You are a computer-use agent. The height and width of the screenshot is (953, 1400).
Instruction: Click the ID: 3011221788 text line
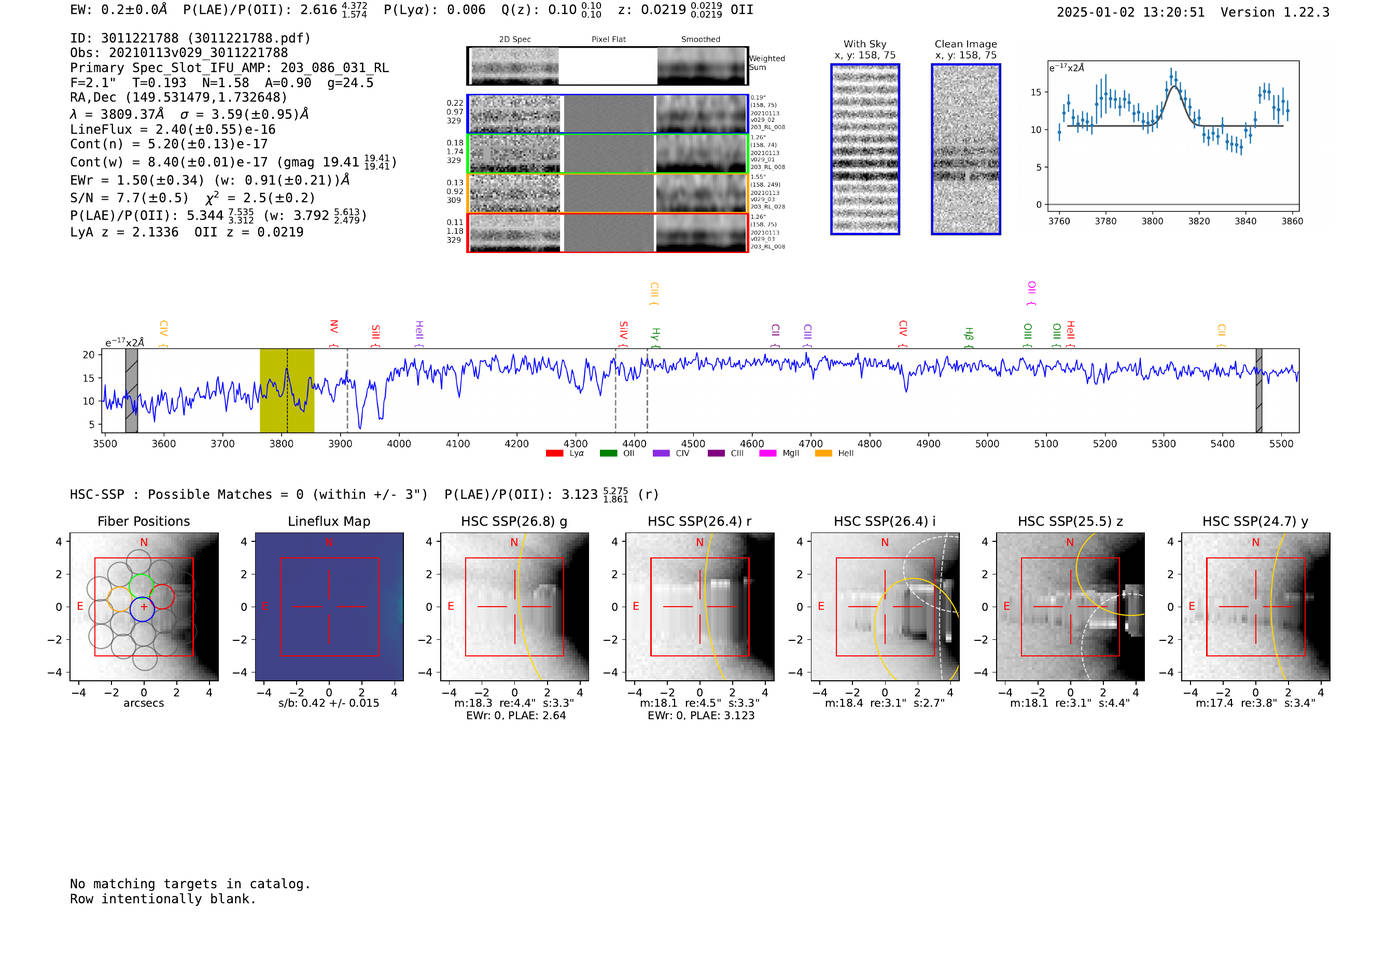point(190,38)
